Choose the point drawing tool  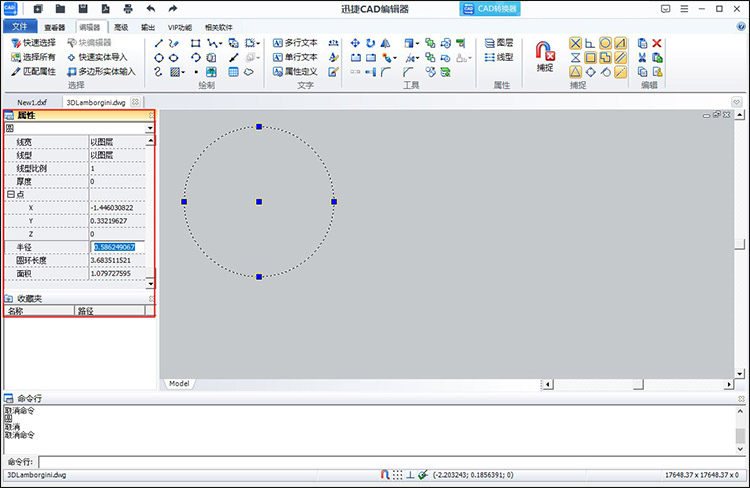(x=196, y=72)
